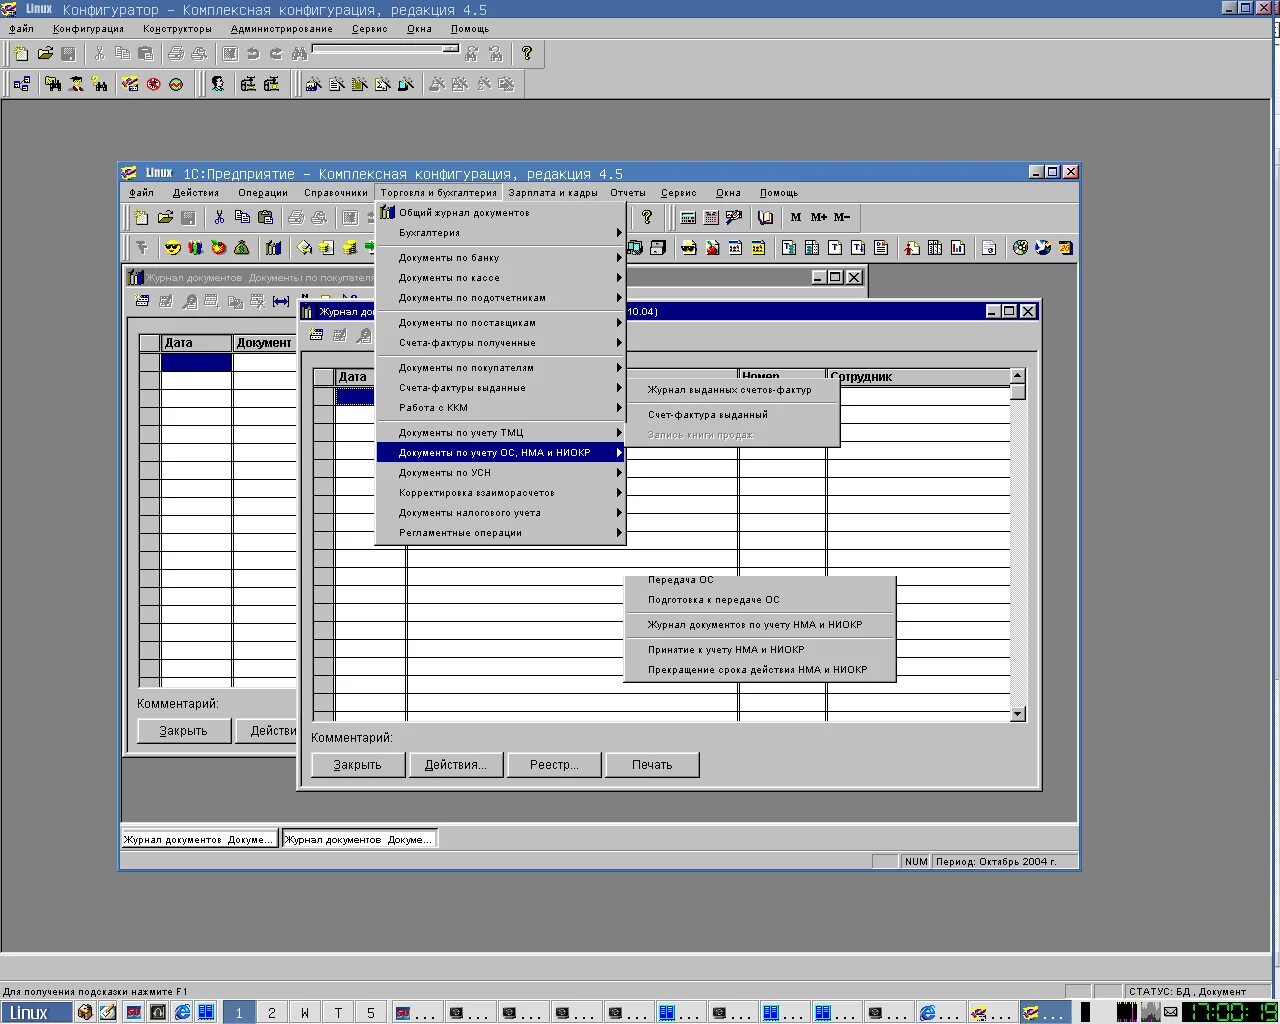This screenshot has height=1024, width=1280.
Task: Switch to first Журнал документов window tab
Action: (x=199, y=840)
